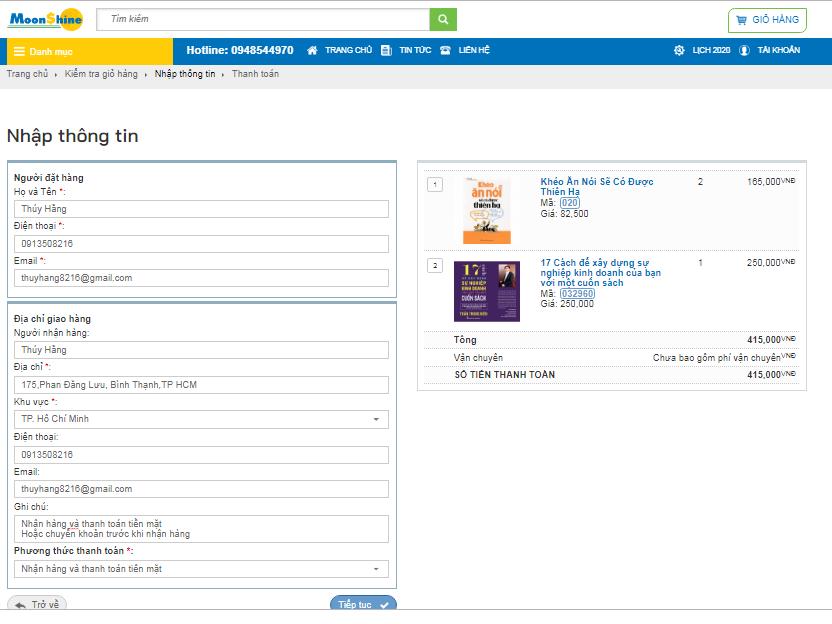Click the Ghi chú notes textarea
This screenshot has width=832, height=624.
pos(201,528)
